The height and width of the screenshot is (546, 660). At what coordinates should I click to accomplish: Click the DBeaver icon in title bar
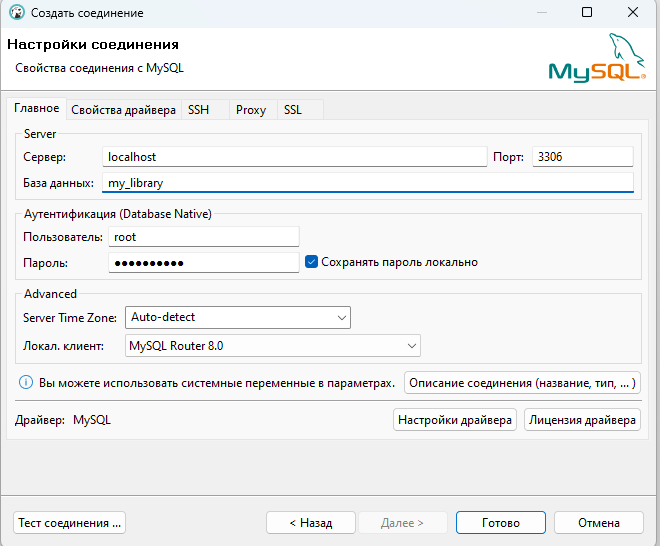[17, 13]
